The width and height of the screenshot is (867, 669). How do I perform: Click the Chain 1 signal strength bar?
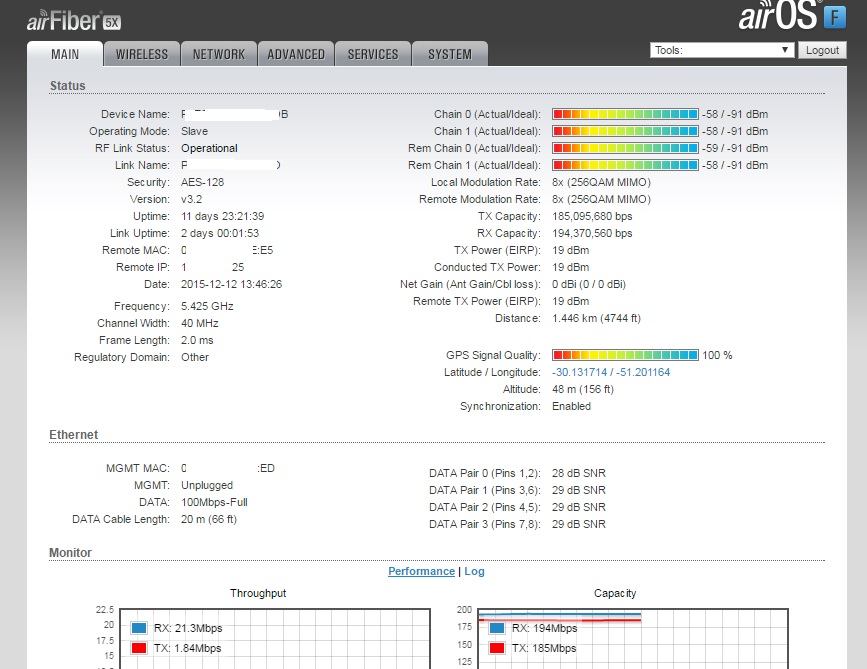pyautogui.click(x=625, y=131)
